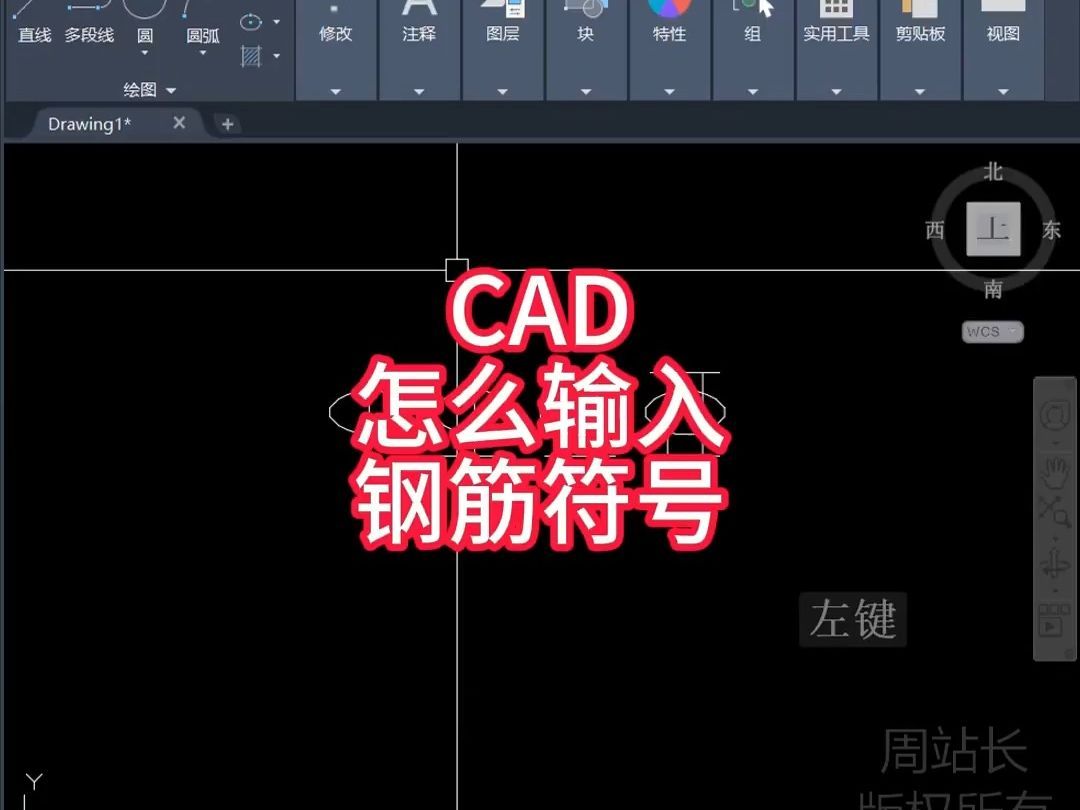1080x810 pixels.
Task: Click the SteeringWheel icon on the navigation bar
Action: pyautogui.click(x=1055, y=415)
